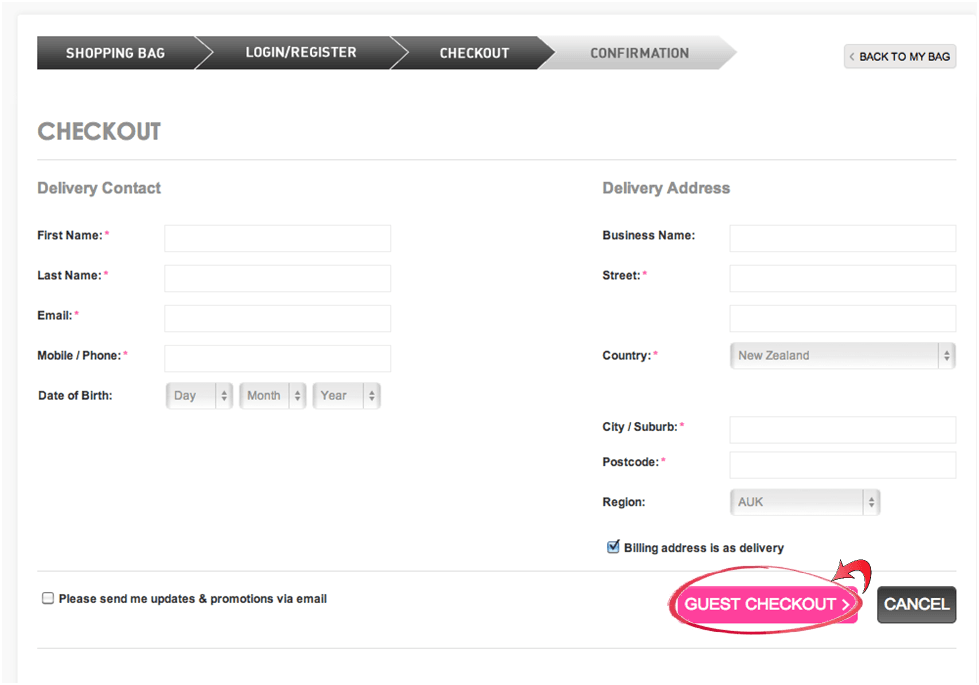The image size is (979, 685).
Task: Click the Confirmation step
Action: point(639,53)
